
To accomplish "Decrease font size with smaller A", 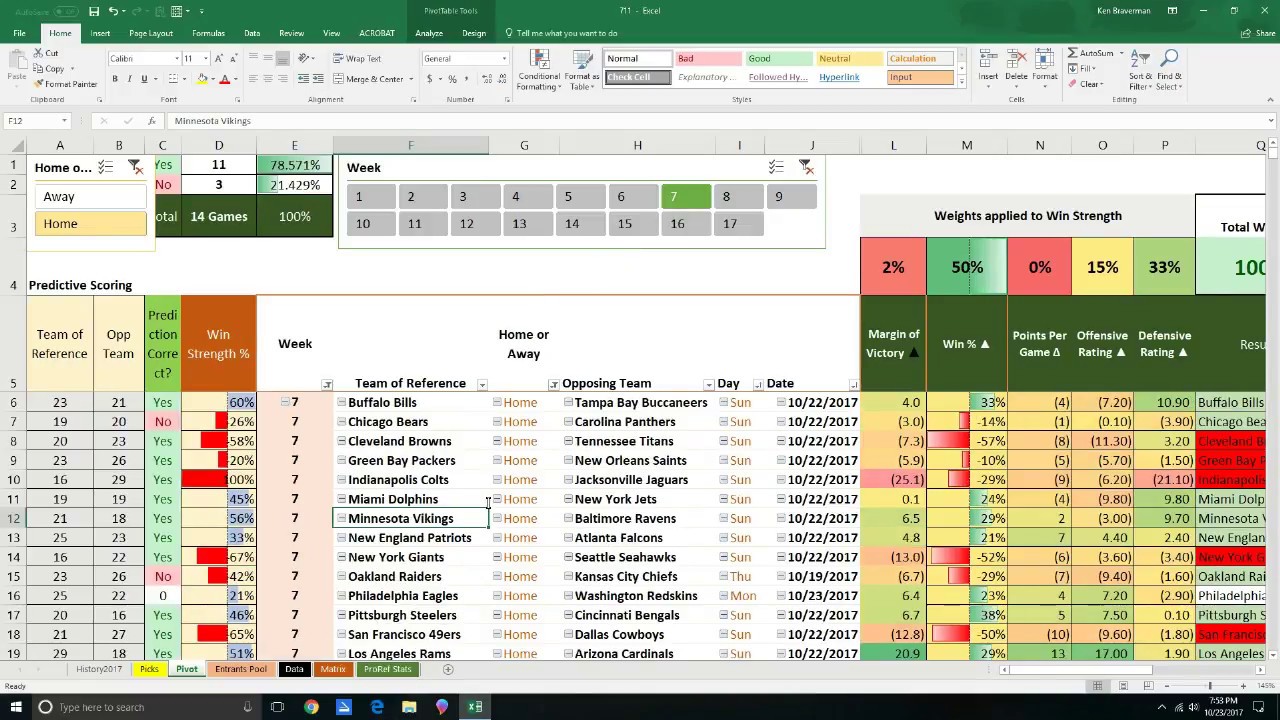I will [232, 59].
